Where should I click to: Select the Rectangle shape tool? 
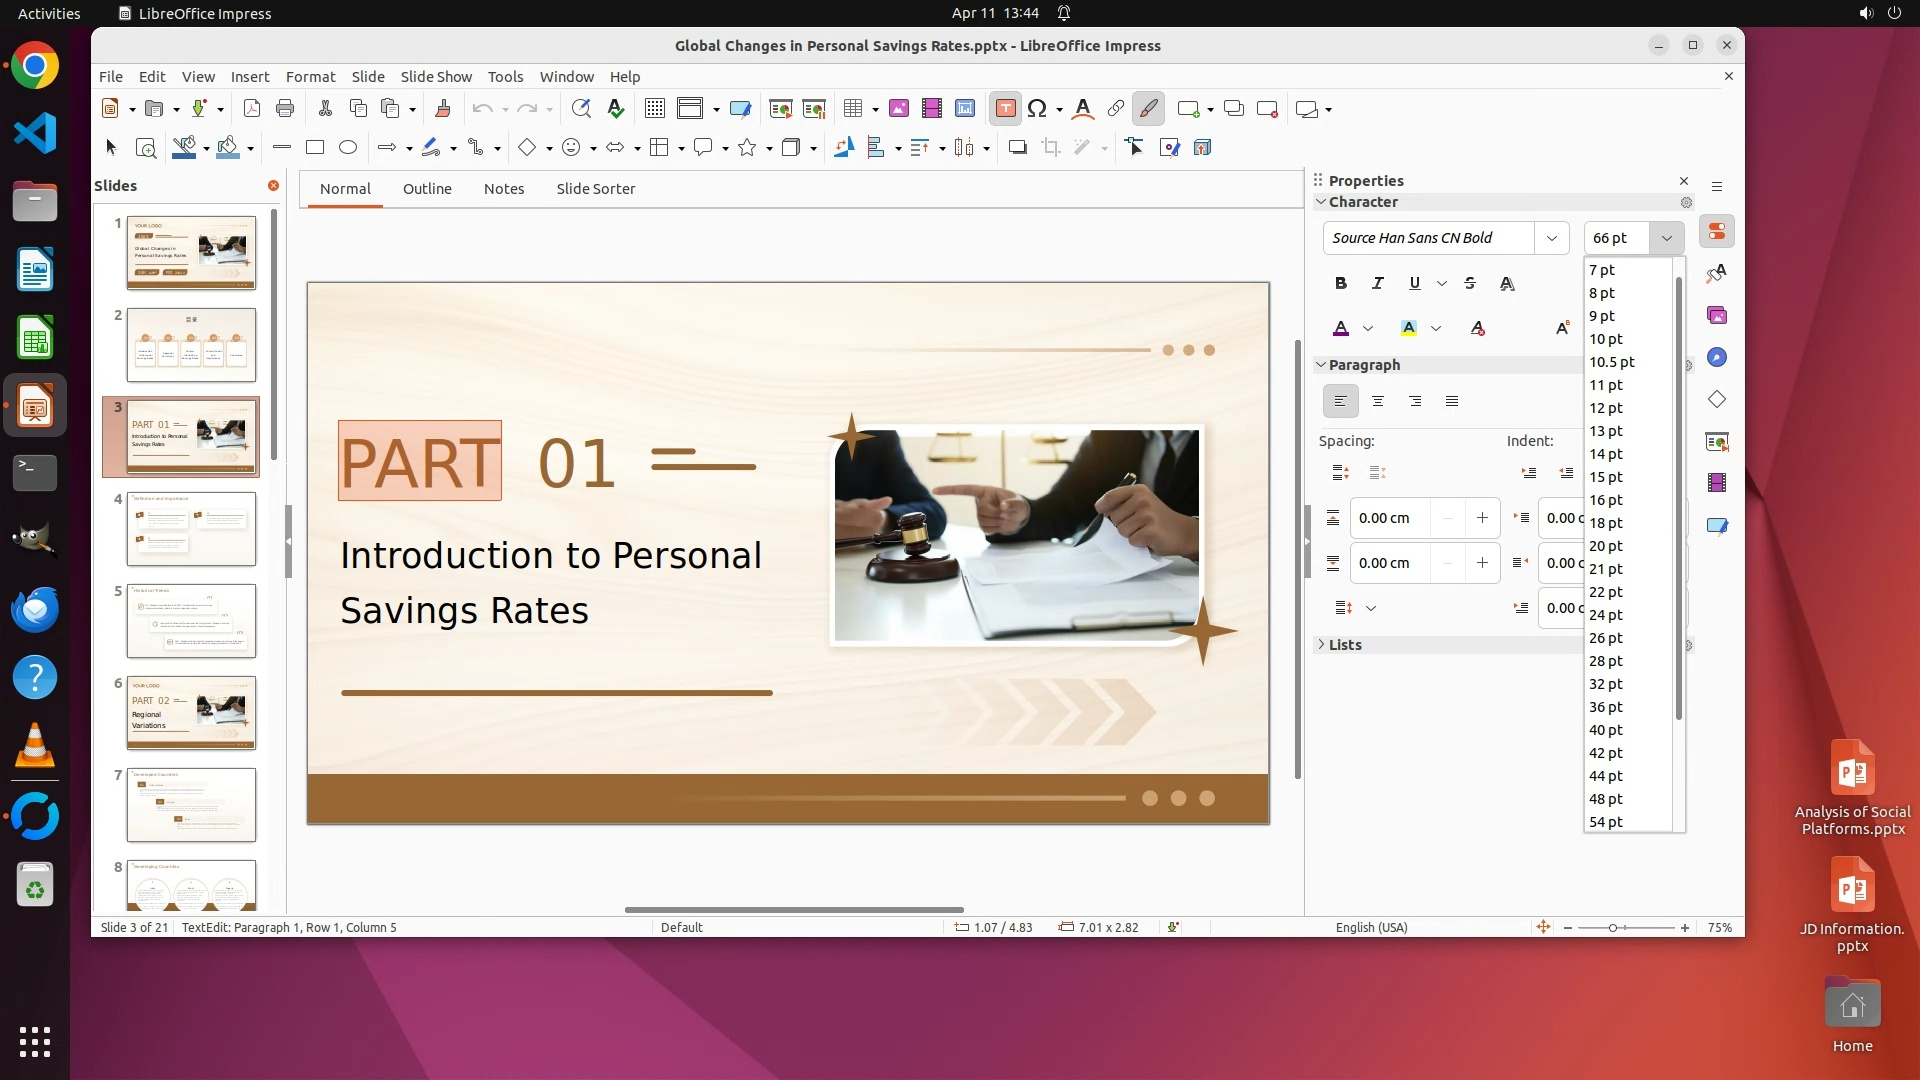pos(315,148)
